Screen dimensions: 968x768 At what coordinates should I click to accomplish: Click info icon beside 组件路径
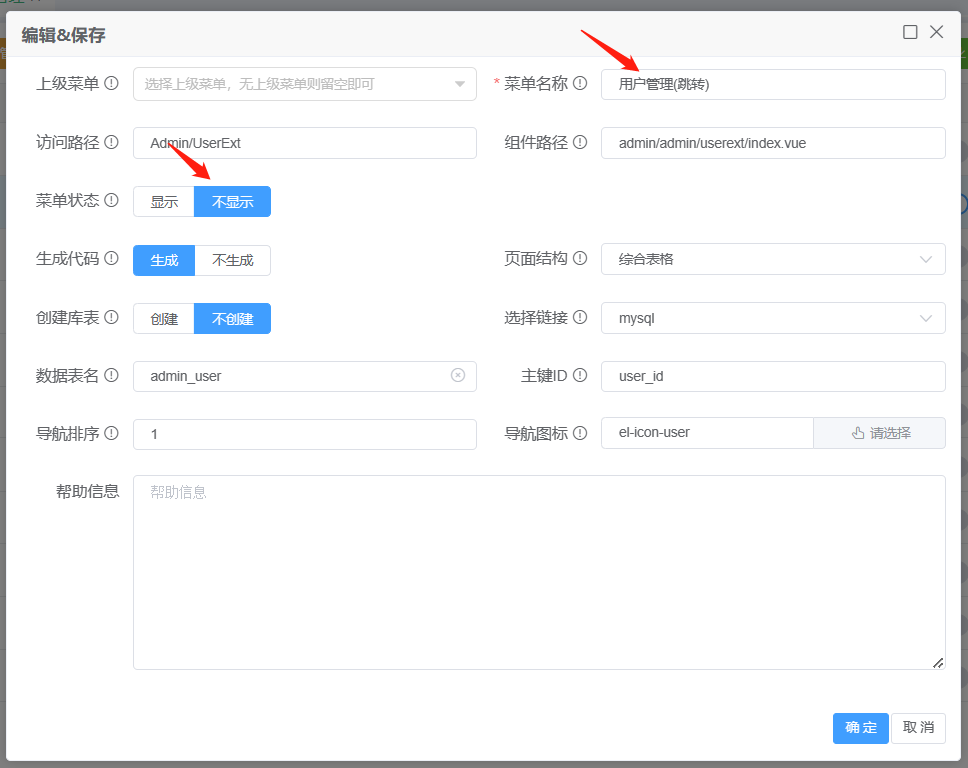pos(580,142)
